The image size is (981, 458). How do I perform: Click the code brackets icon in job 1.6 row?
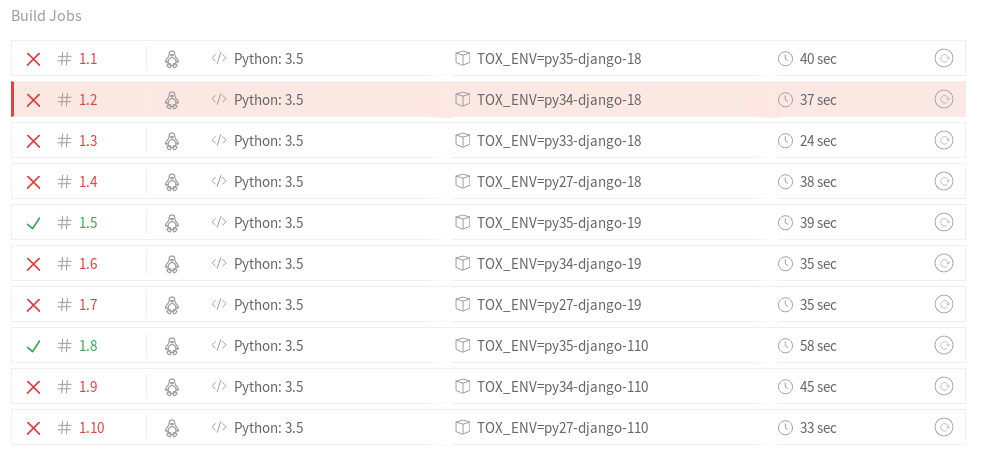tap(218, 263)
